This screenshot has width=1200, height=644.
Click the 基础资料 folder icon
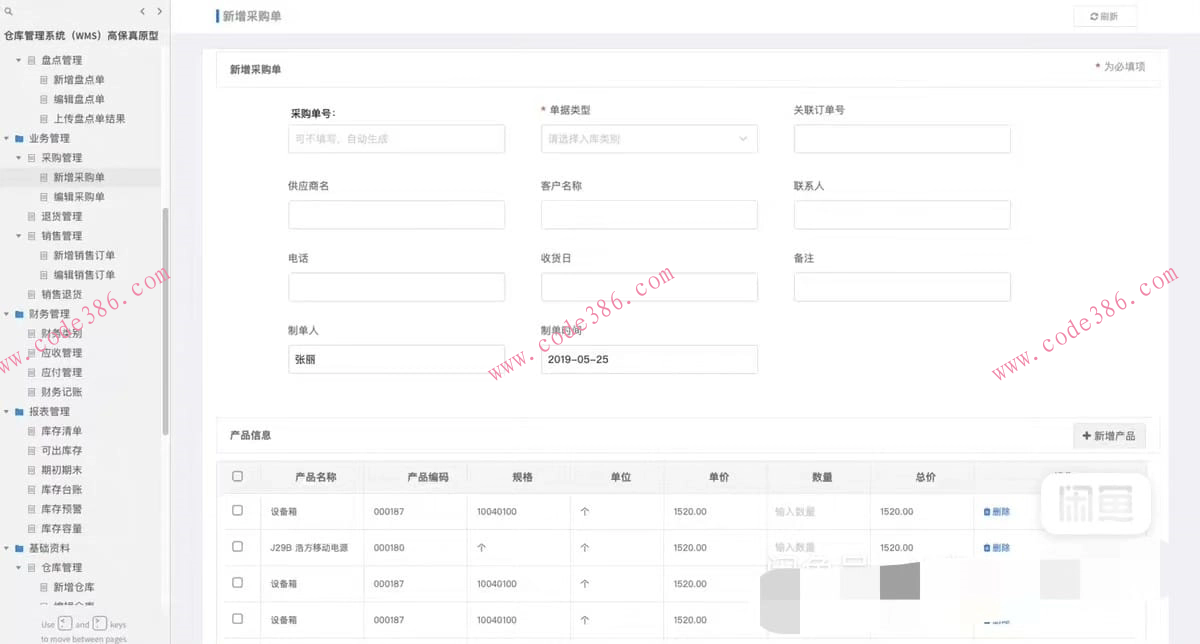pyautogui.click(x=20, y=549)
